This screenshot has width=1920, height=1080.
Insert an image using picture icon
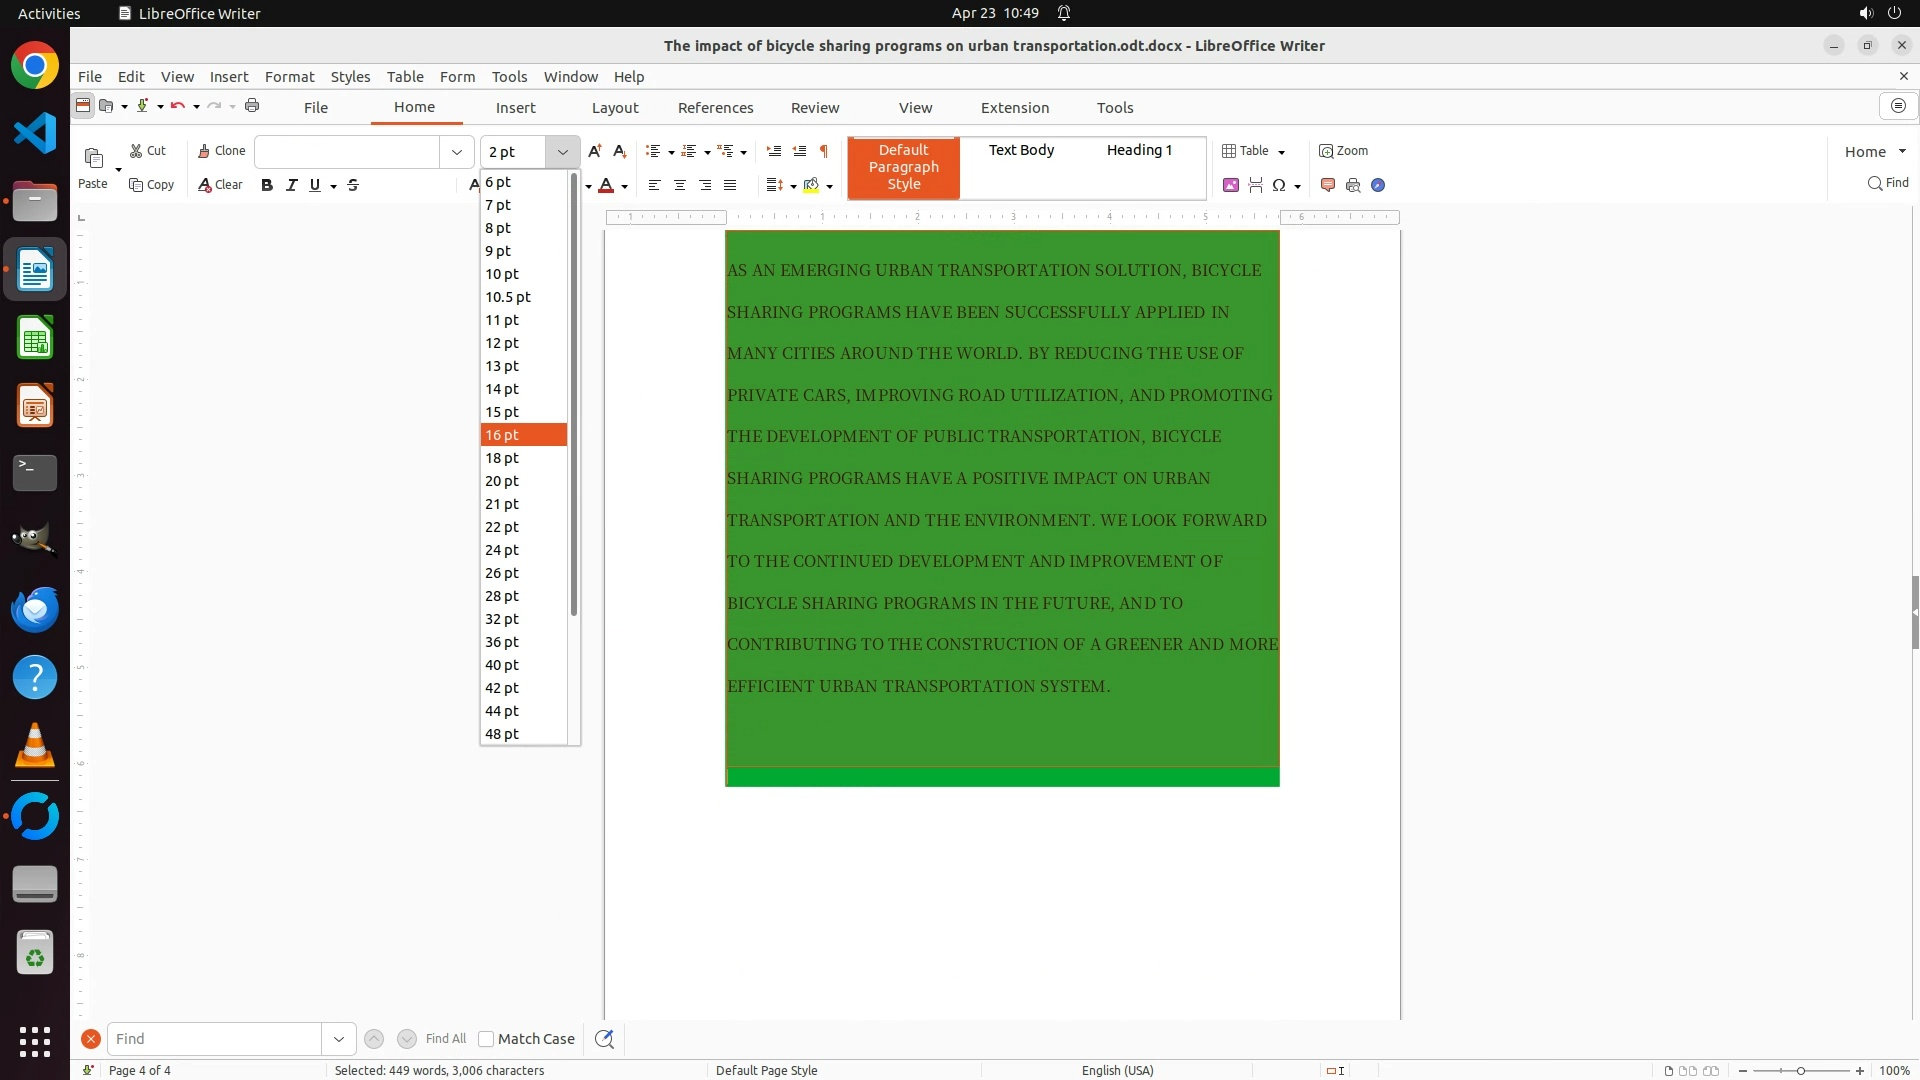point(1231,185)
